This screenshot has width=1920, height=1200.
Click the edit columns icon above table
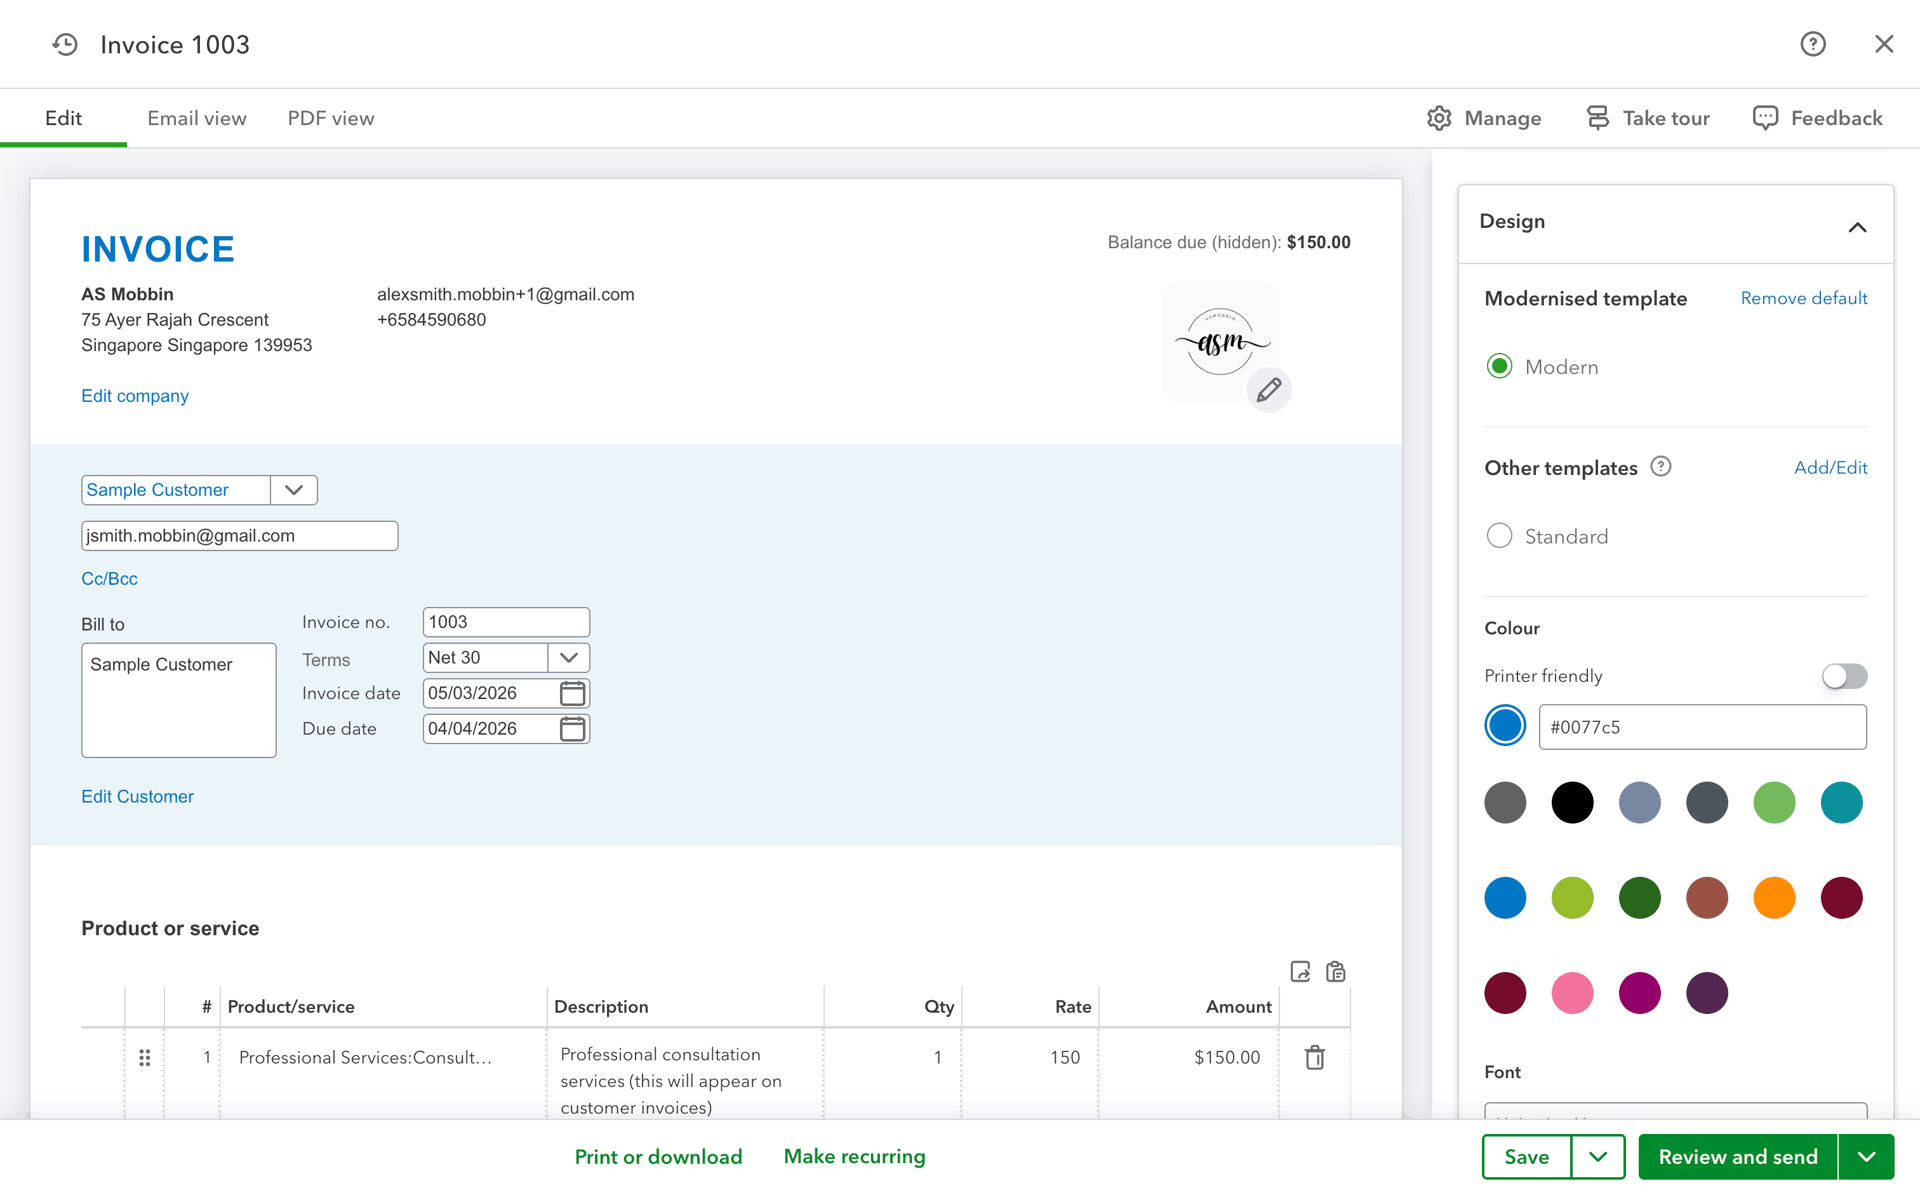pyautogui.click(x=1300, y=972)
